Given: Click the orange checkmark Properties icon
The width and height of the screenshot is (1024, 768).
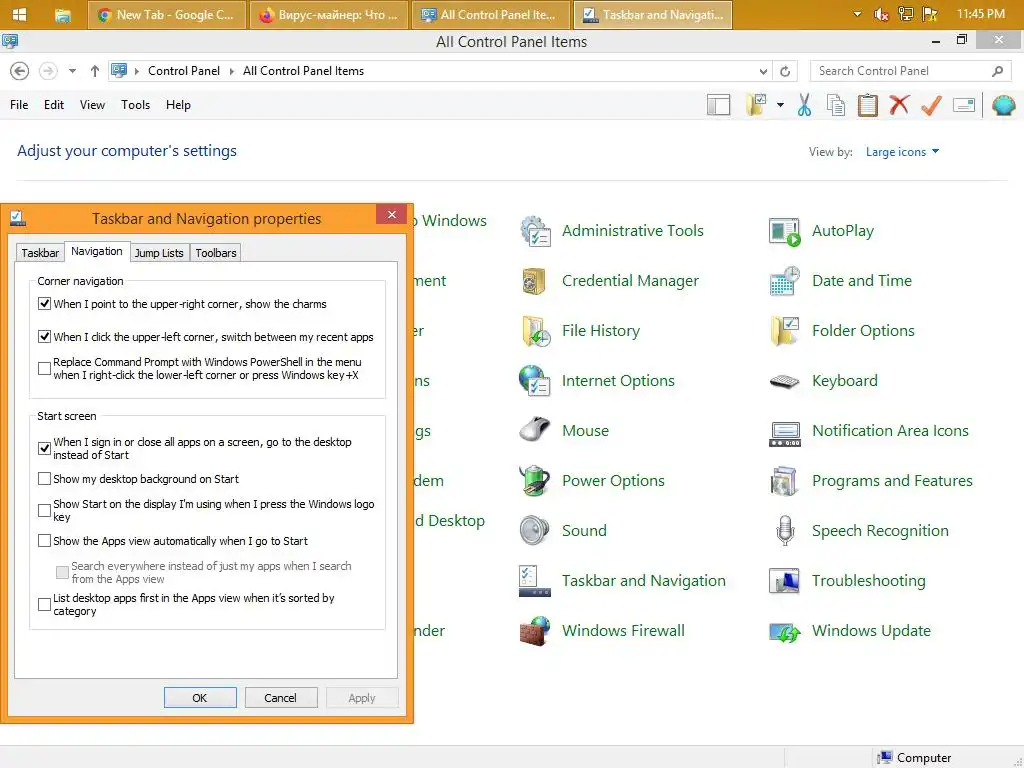Looking at the screenshot, I should [931, 104].
